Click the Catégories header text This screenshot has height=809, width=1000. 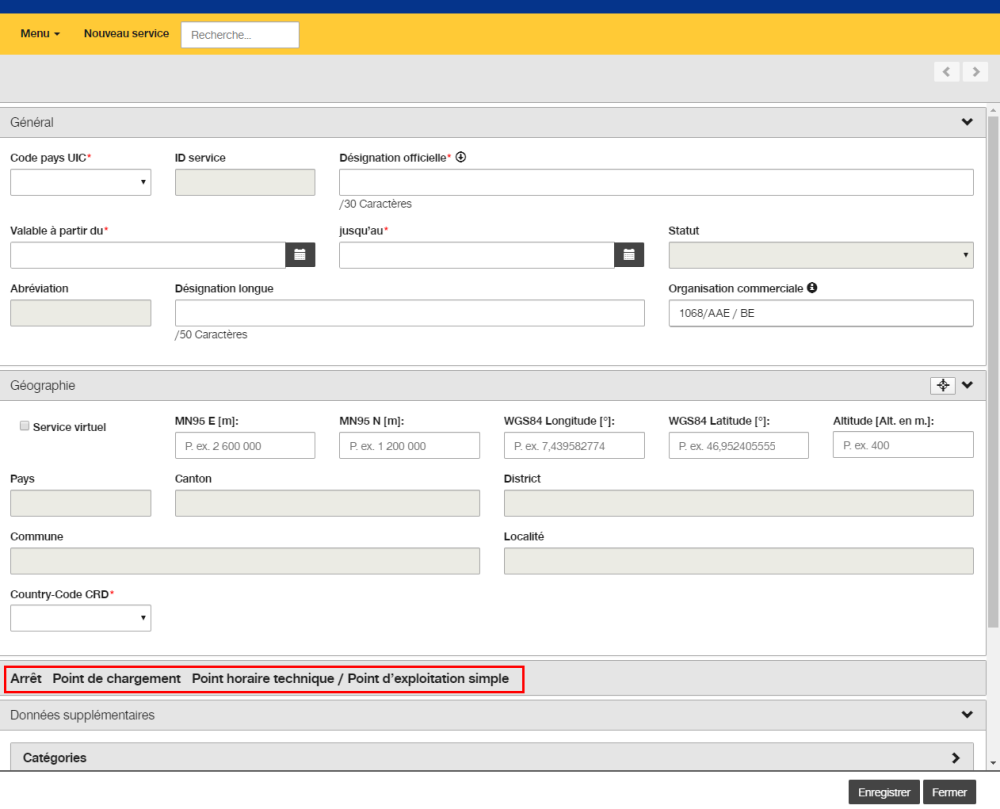point(55,757)
